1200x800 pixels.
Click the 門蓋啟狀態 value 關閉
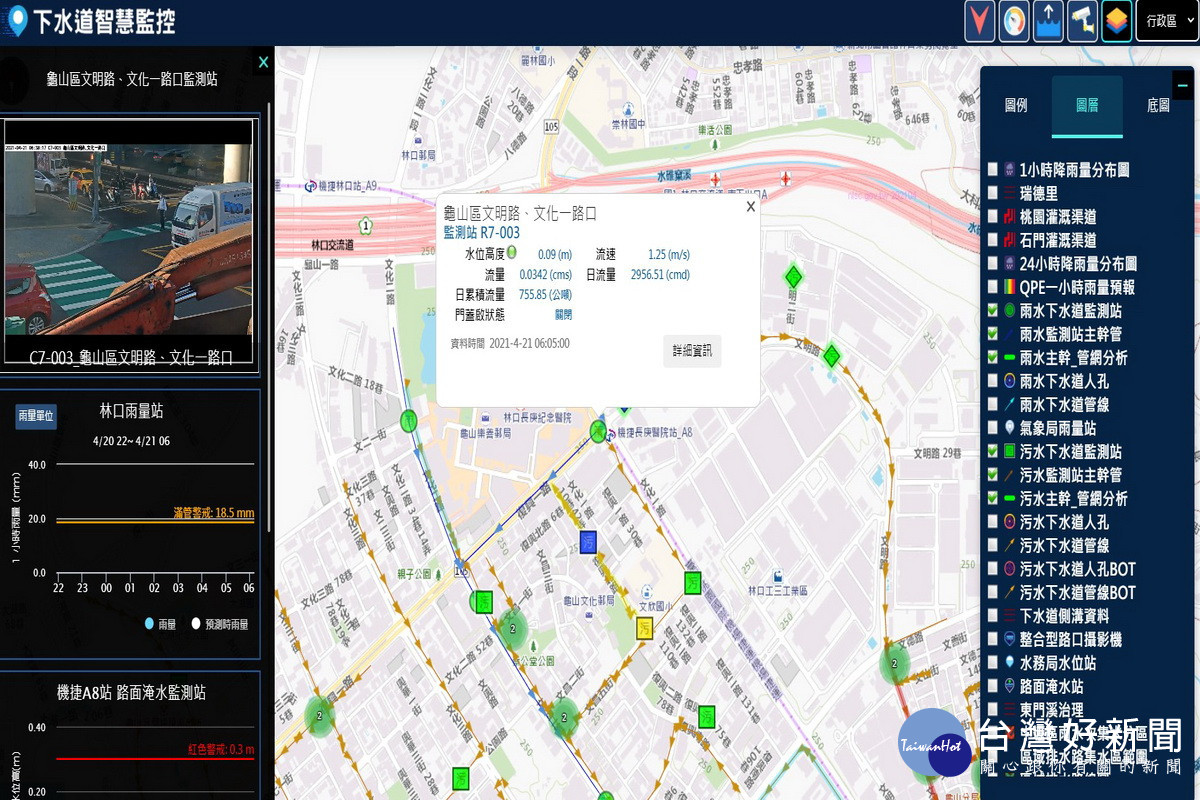563,315
